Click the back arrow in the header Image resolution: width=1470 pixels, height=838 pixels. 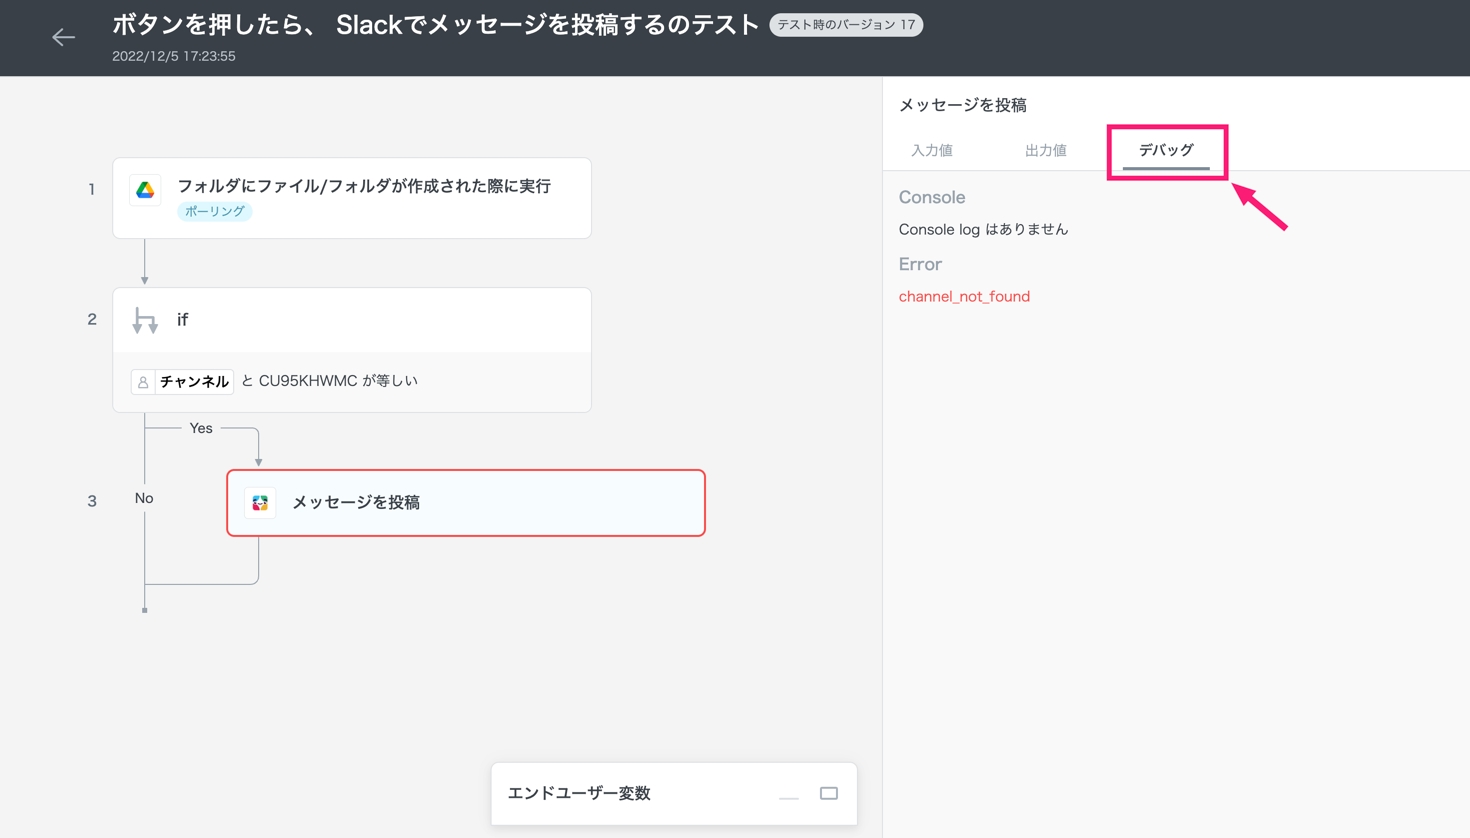63,37
